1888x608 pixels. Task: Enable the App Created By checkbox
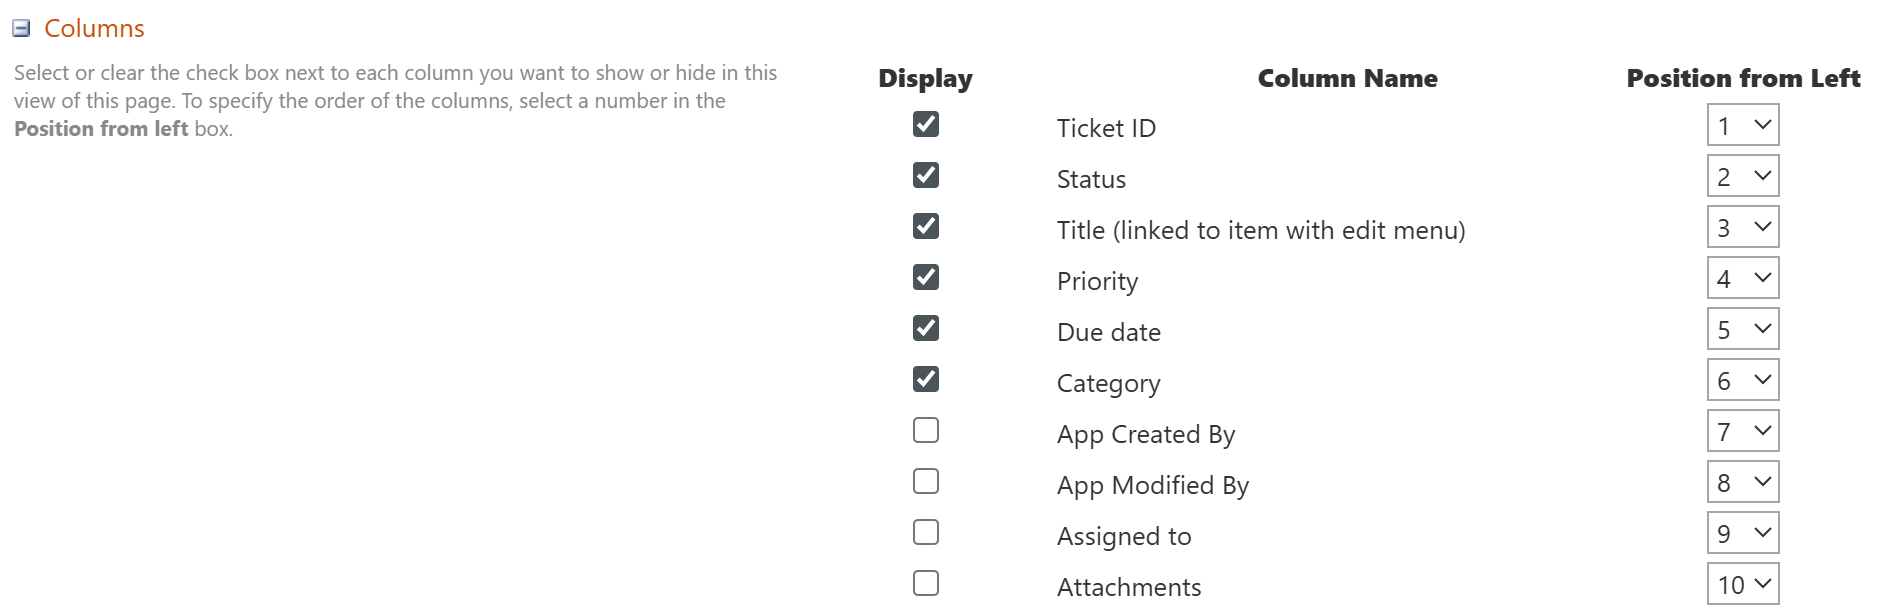[x=926, y=430]
